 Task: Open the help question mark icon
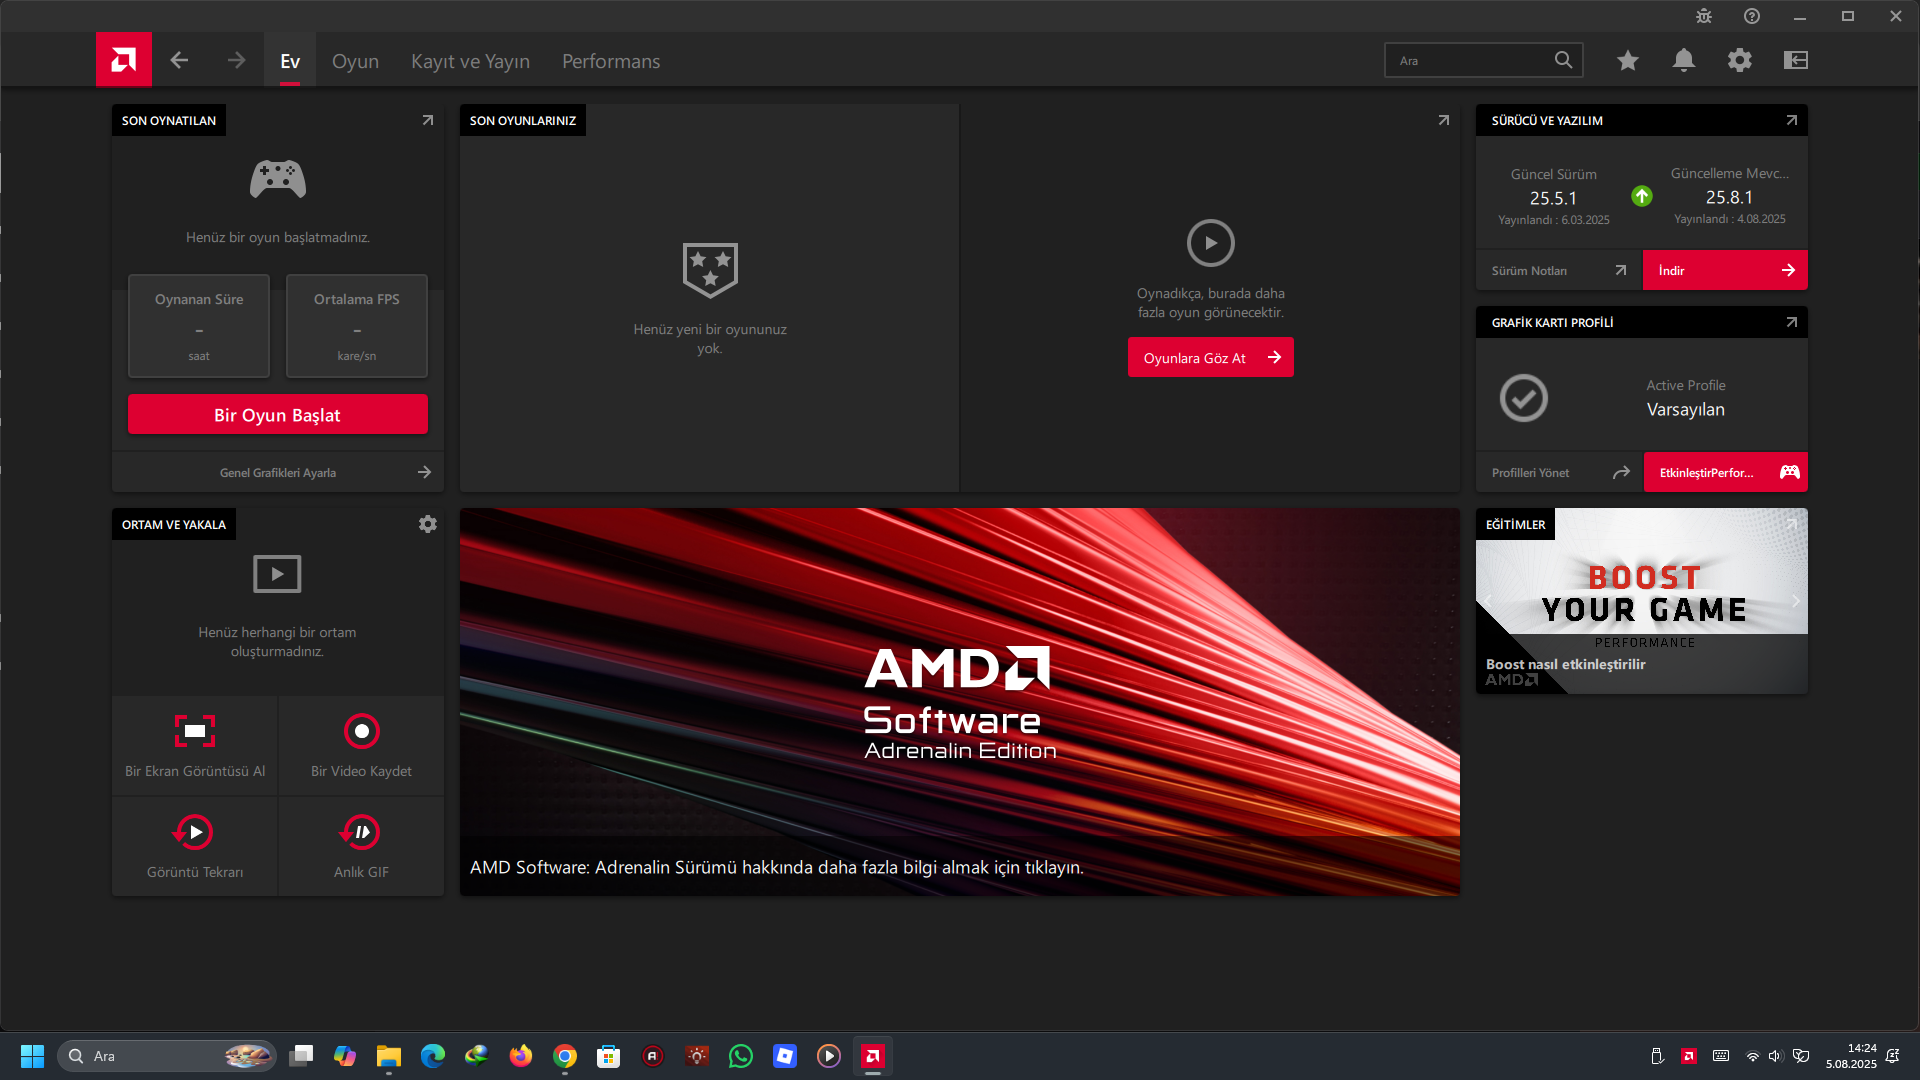[x=1752, y=16]
